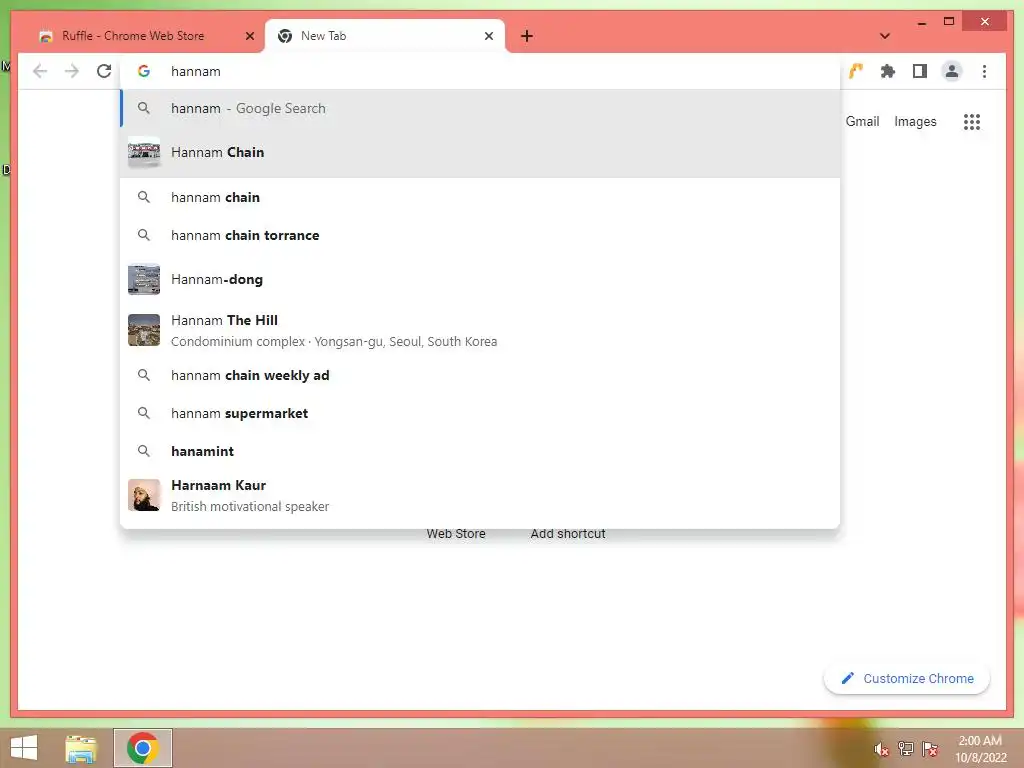The height and width of the screenshot is (768, 1024).
Task: Open the Windows Start button
Action: pyautogui.click(x=24, y=748)
